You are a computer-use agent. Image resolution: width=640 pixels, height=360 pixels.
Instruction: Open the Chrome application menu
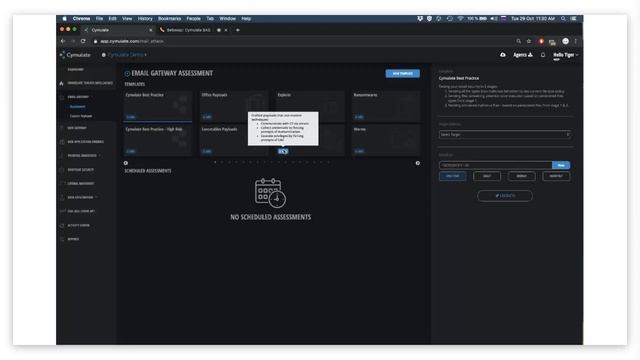point(81,19)
